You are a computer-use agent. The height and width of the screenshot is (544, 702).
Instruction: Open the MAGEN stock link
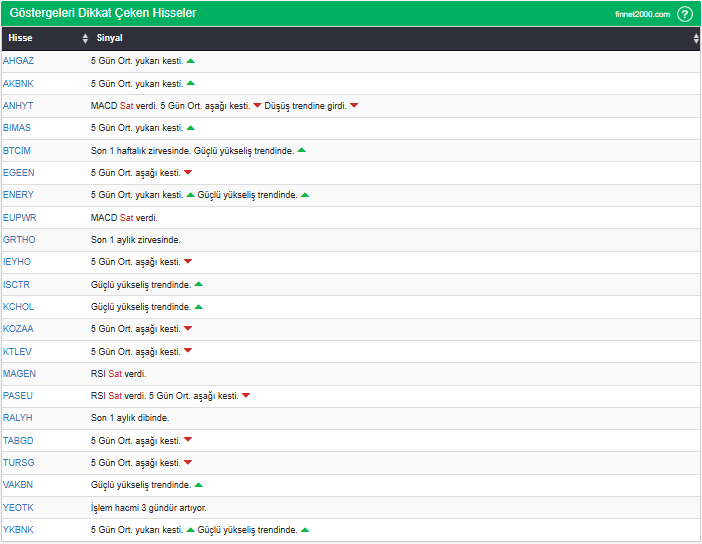pos(19,374)
